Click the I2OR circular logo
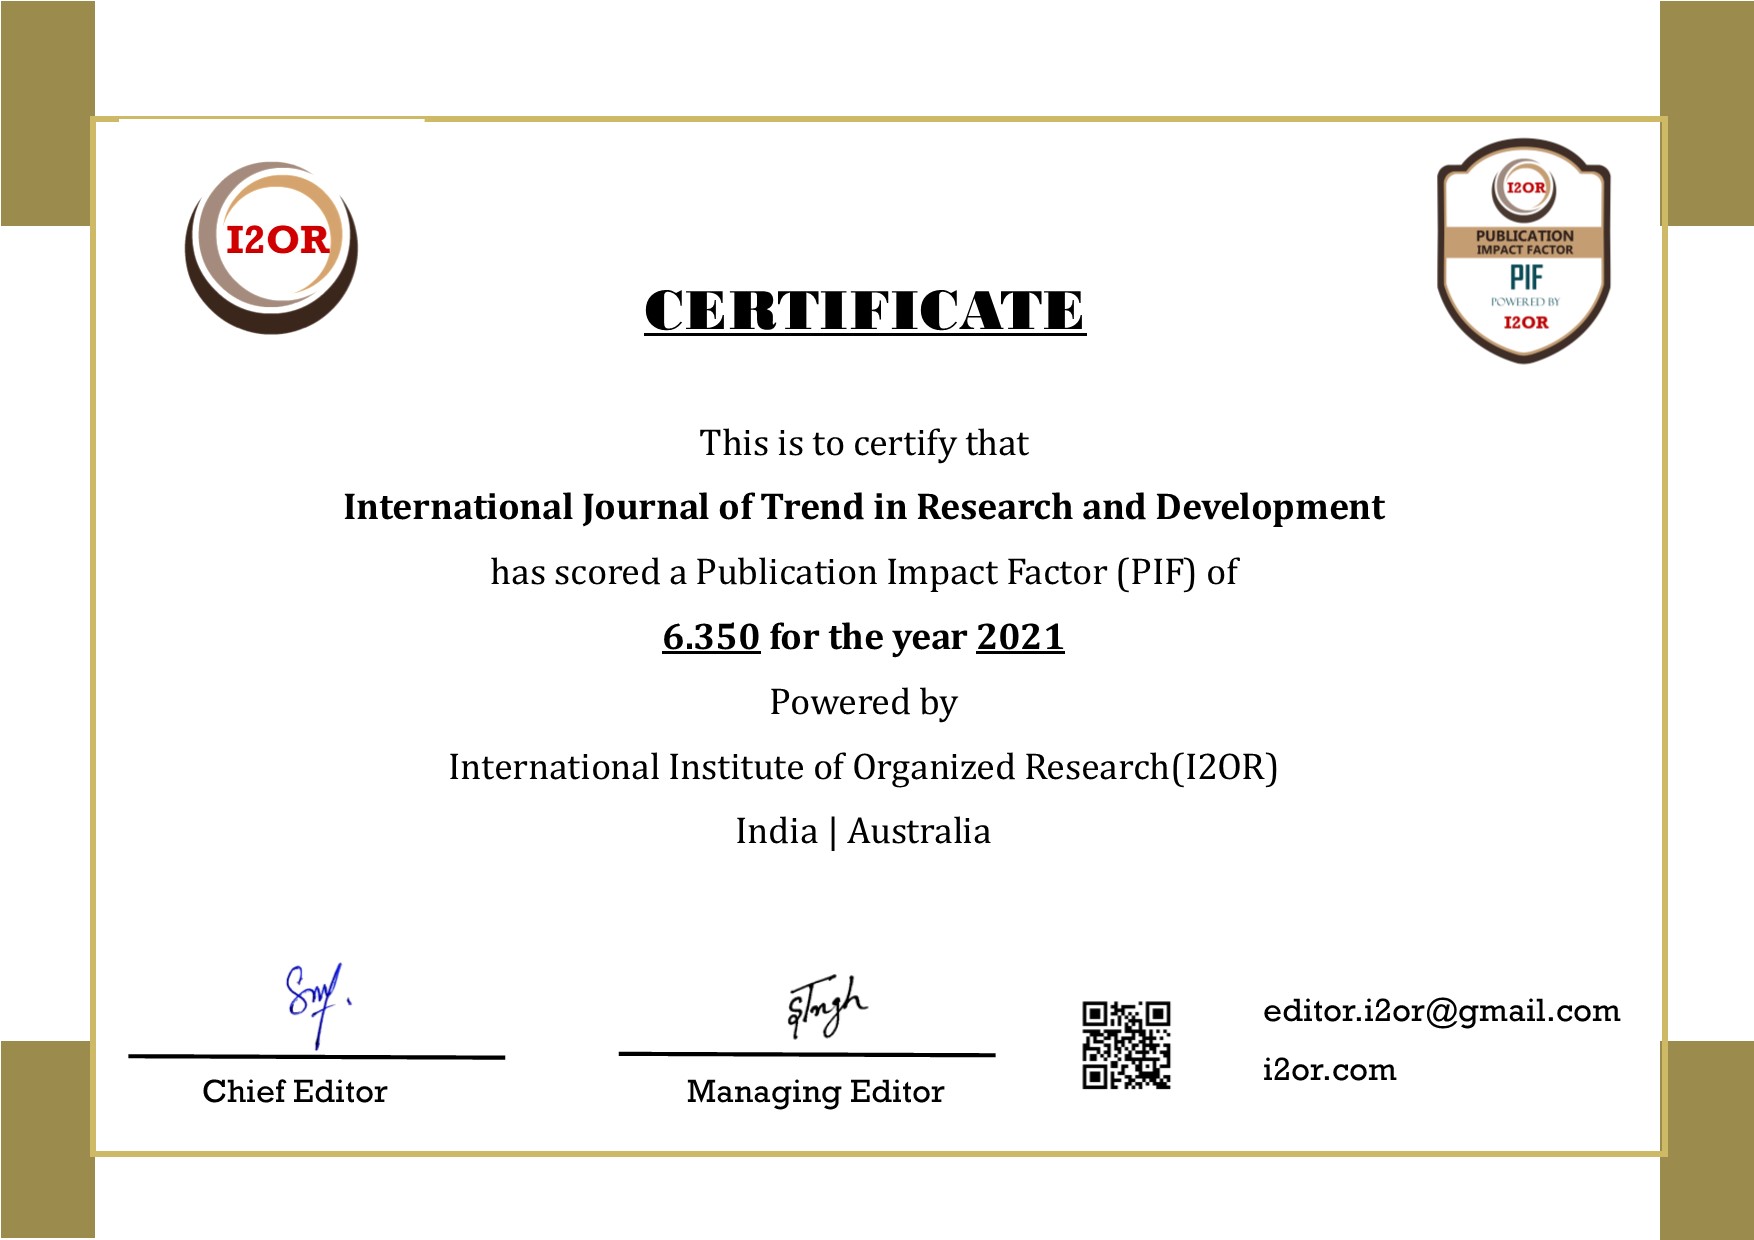Image resolution: width=1754 pixels, height=1240 pixels. (x=271, y=248)
